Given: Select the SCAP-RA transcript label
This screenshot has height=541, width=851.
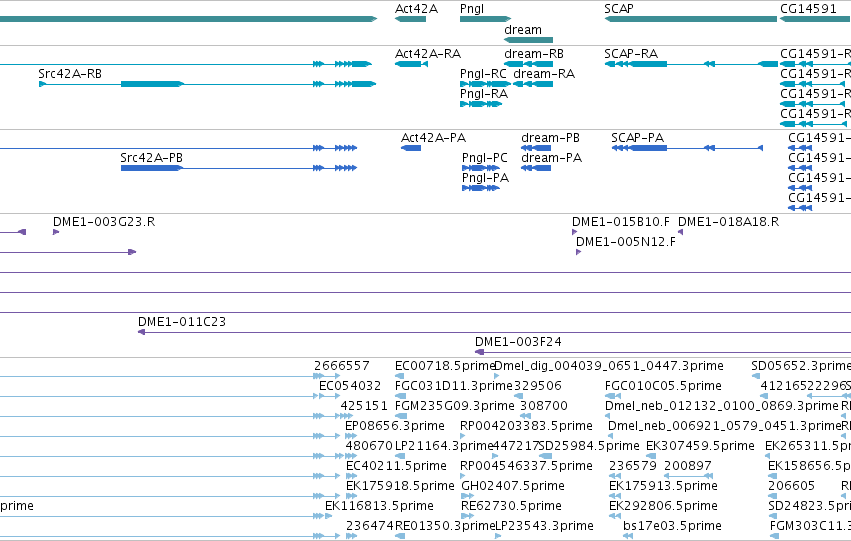Looking at the screenshot, I should (631, 54).
